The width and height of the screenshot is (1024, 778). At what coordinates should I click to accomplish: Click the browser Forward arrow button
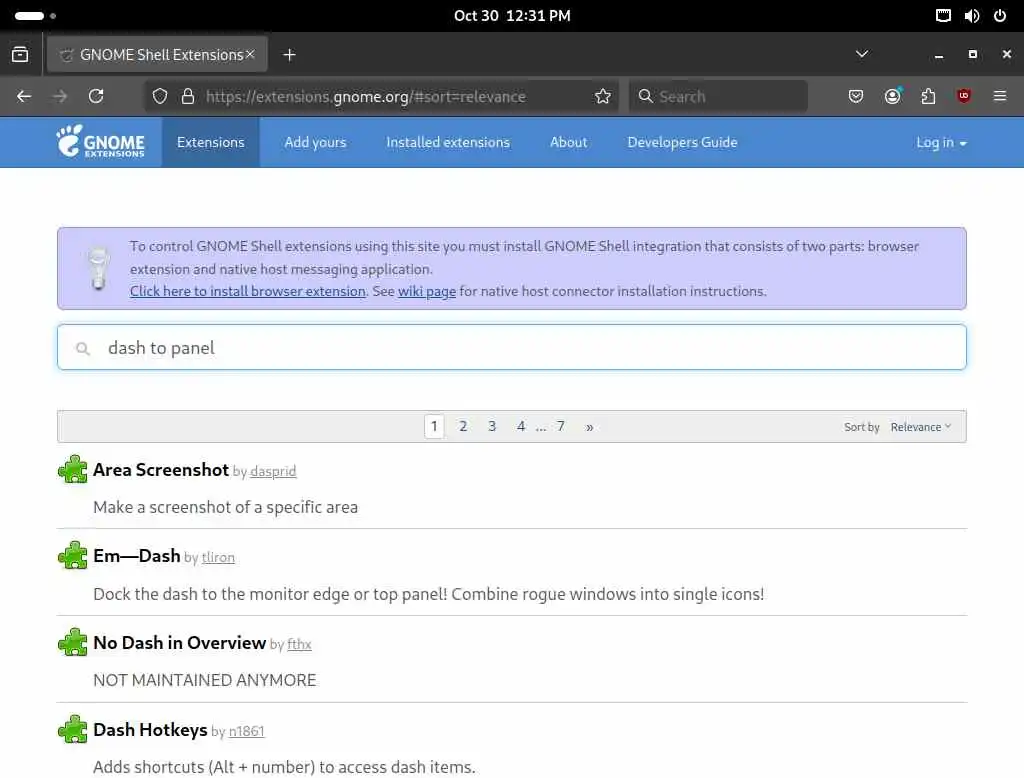[x=60, y=97]
